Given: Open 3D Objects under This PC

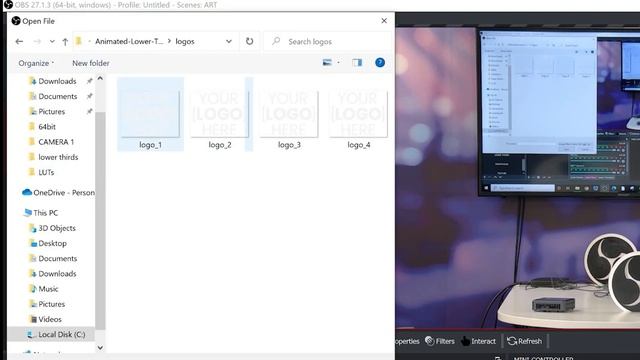Looking at the screenshot, I should tap(52, 228).
